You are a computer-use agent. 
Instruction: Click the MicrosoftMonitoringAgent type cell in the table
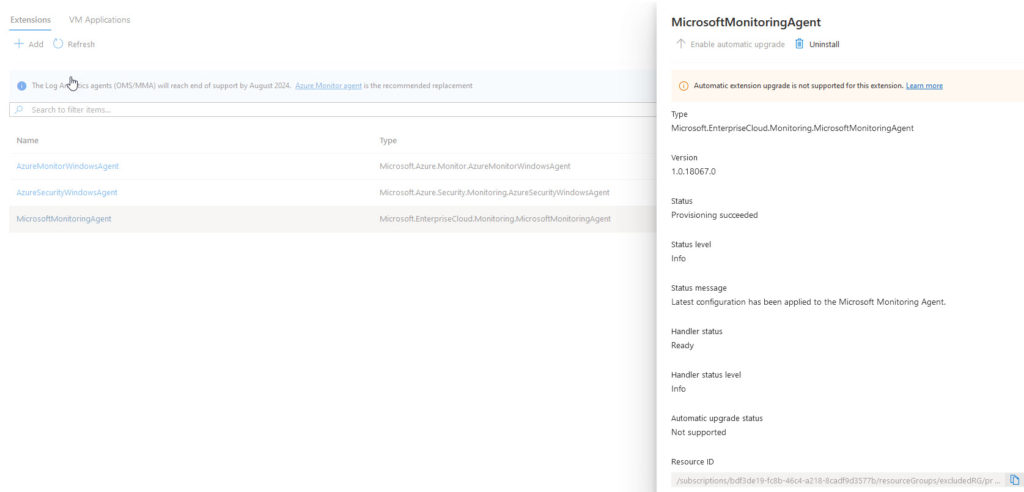[495, 219]
